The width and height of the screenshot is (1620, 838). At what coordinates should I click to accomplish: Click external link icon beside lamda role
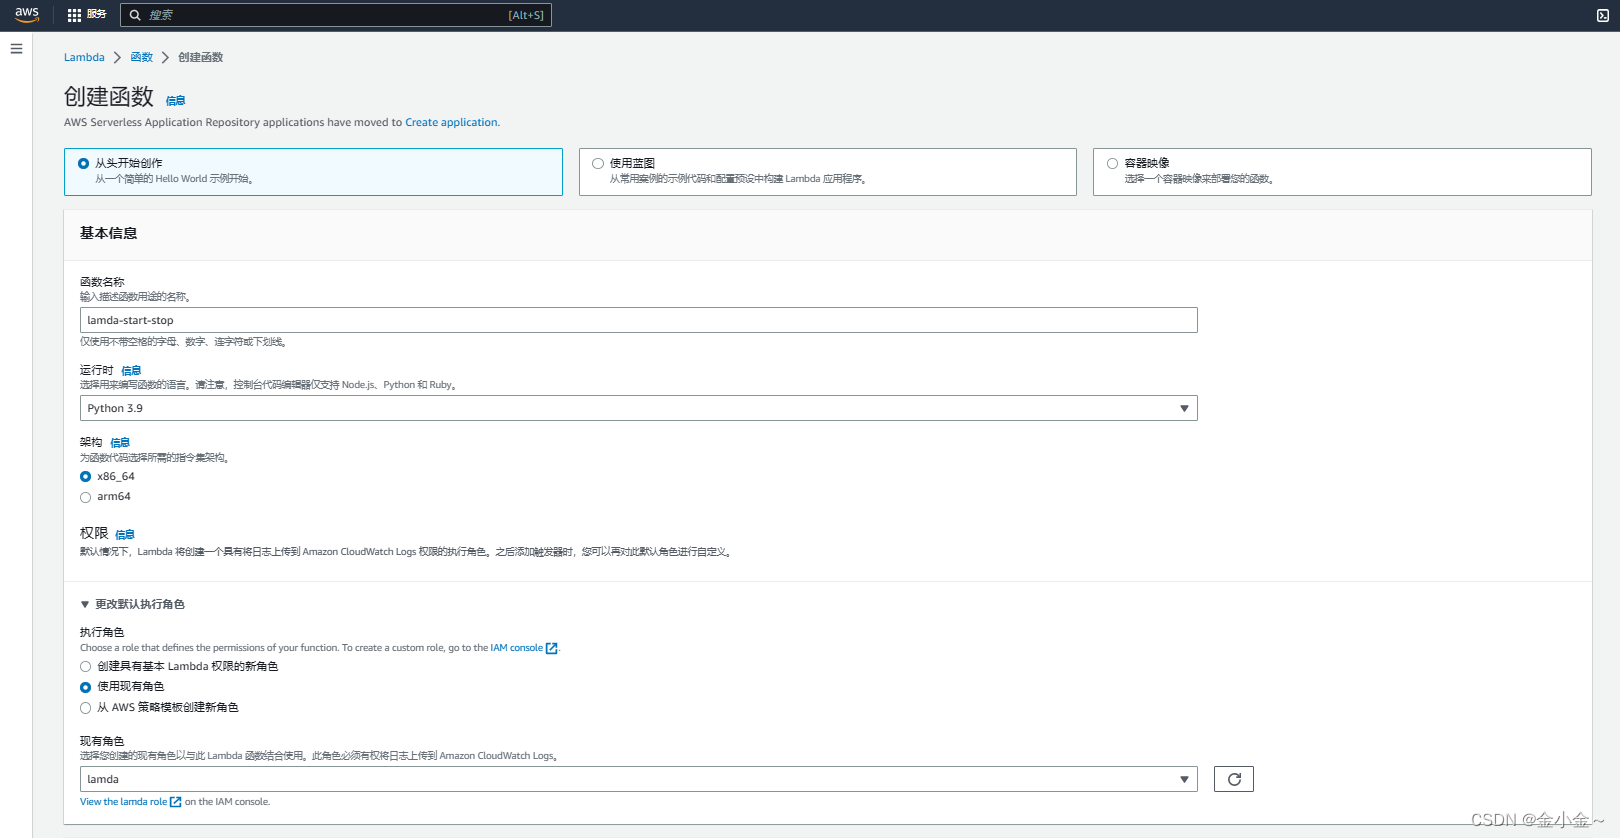(x=176, y=802)
